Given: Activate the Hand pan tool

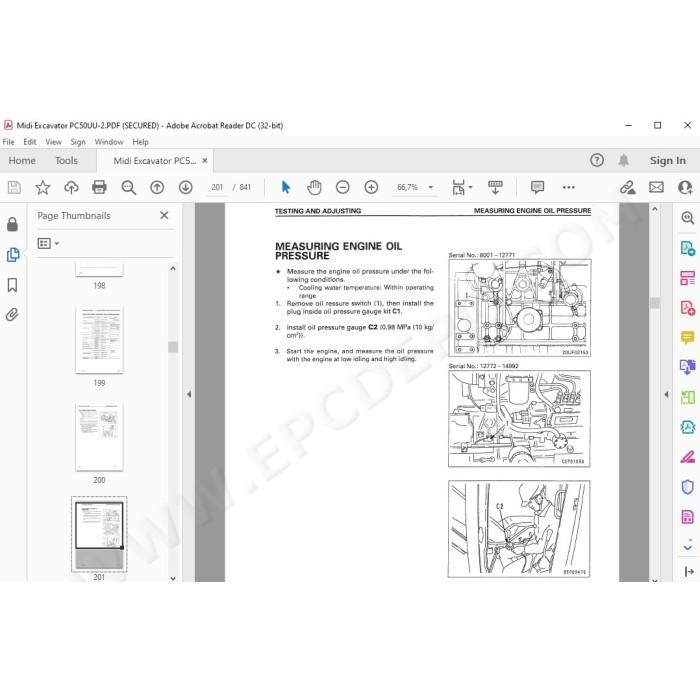Looking at the screenshot, I should [x=314, y=188].
